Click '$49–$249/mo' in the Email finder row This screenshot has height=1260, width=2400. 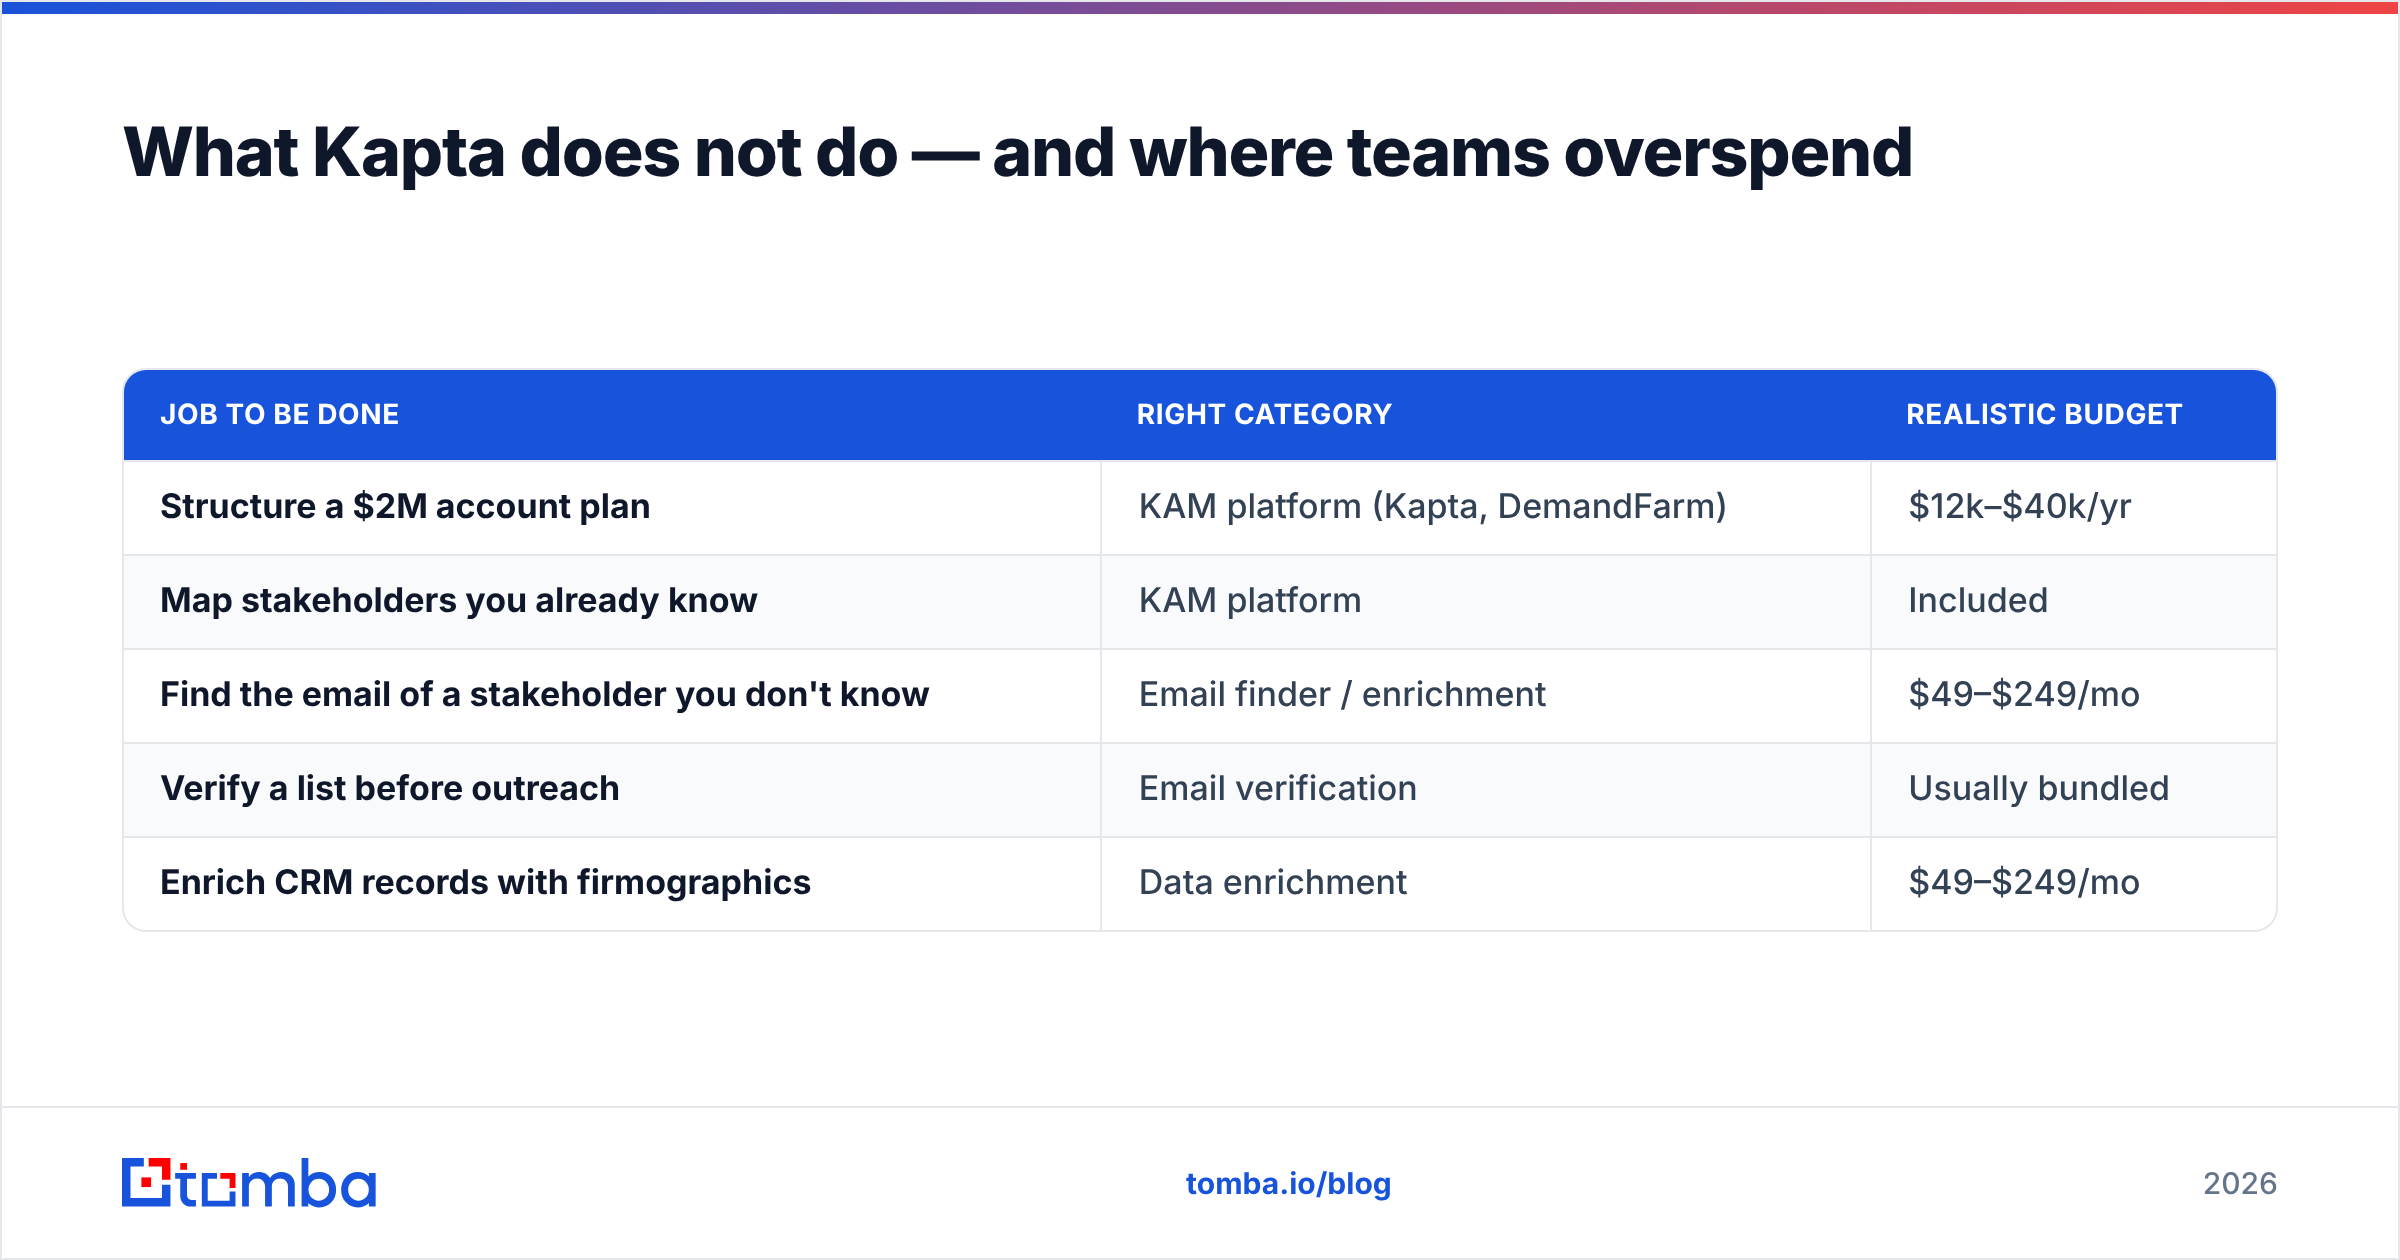pyautogui.click(x=2074, y=695)
